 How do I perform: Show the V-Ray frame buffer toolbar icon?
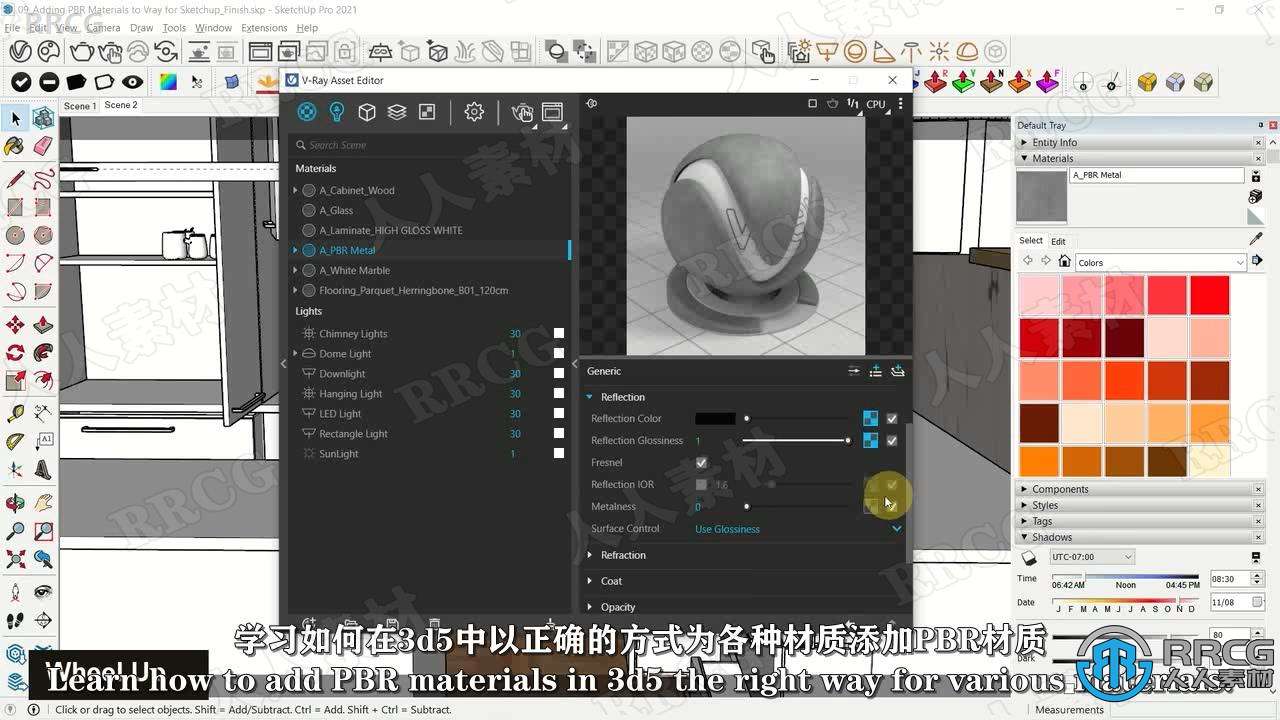260,51
